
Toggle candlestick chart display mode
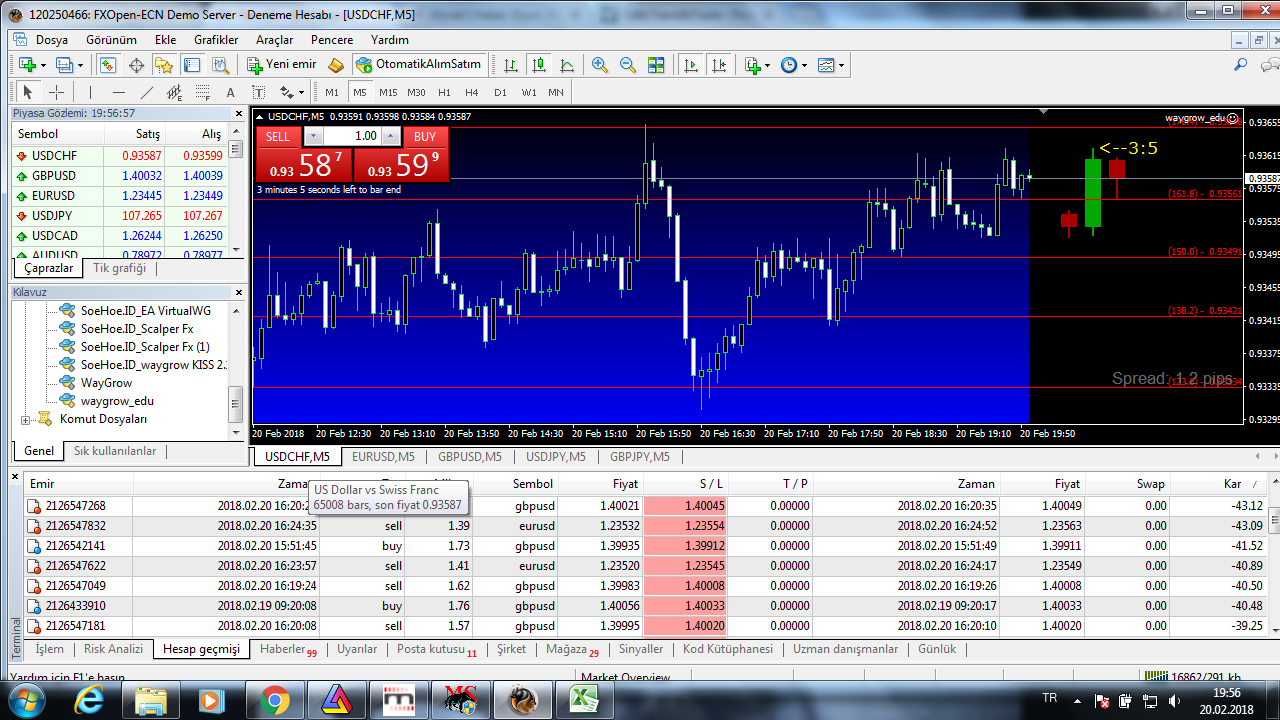click(x=539, y=65)
